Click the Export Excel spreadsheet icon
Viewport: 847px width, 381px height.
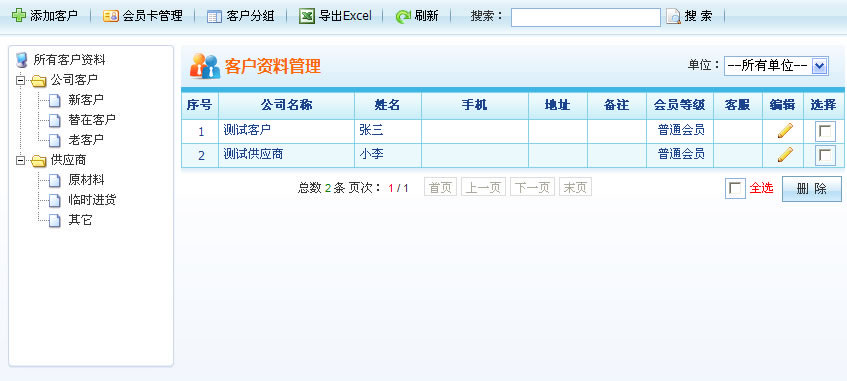(307, 16)
